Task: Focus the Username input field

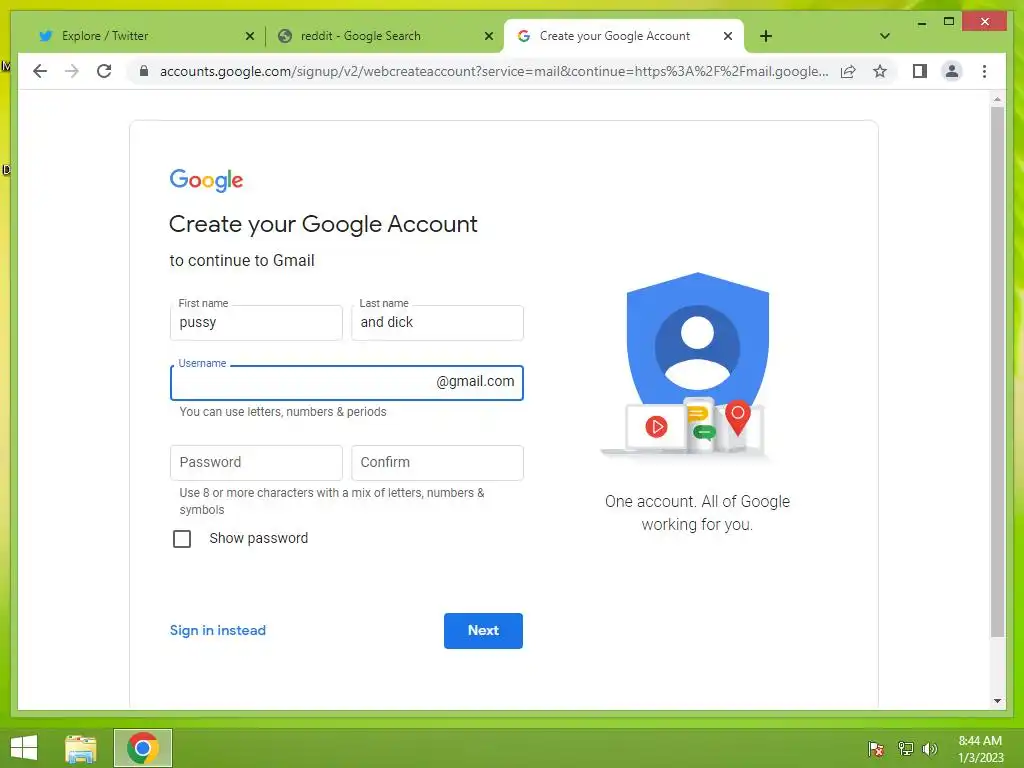Action: (x=346, y=383)
